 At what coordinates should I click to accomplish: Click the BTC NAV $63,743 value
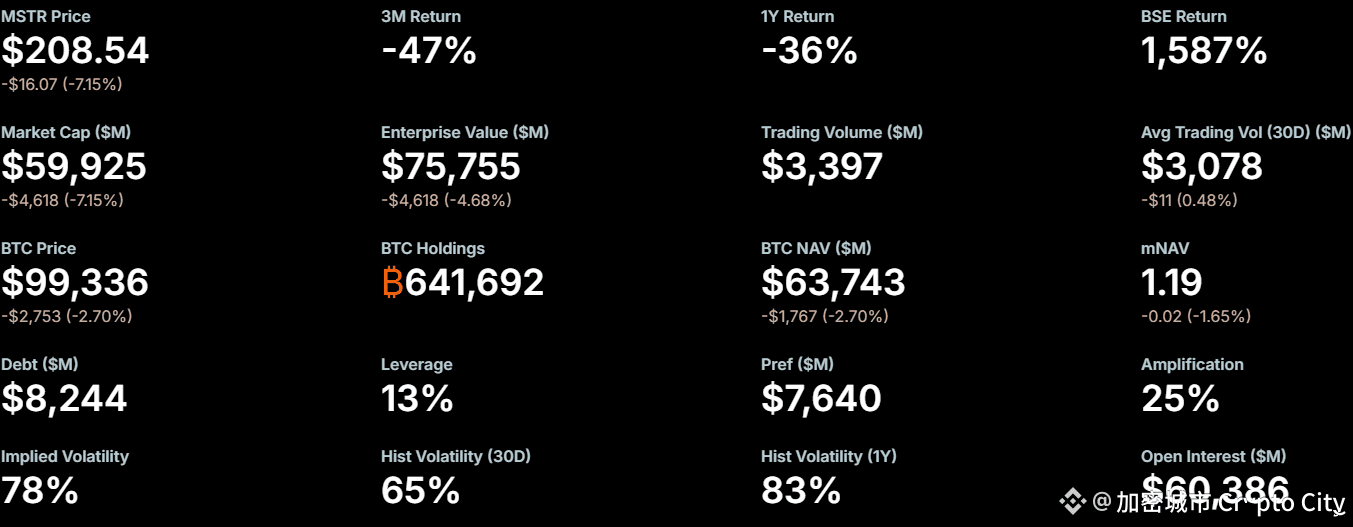tap(833, 283)
